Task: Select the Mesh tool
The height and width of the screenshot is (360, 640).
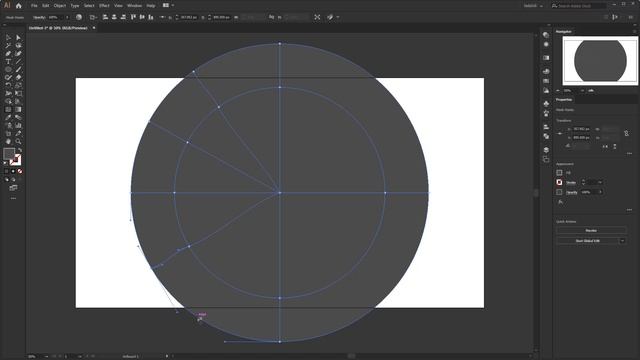Action: point(8,109)
